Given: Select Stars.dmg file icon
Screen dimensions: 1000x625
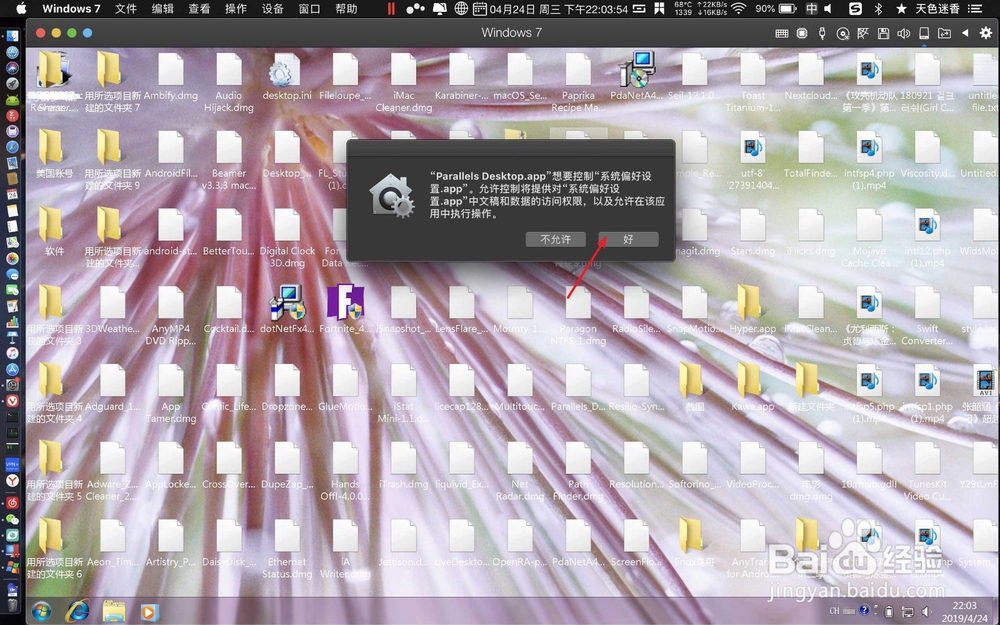Looking at the screenshot, I should pos(753,232).
